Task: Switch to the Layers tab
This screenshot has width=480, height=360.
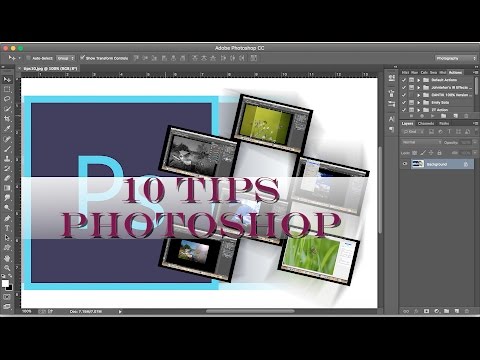Action: (407, 123)
